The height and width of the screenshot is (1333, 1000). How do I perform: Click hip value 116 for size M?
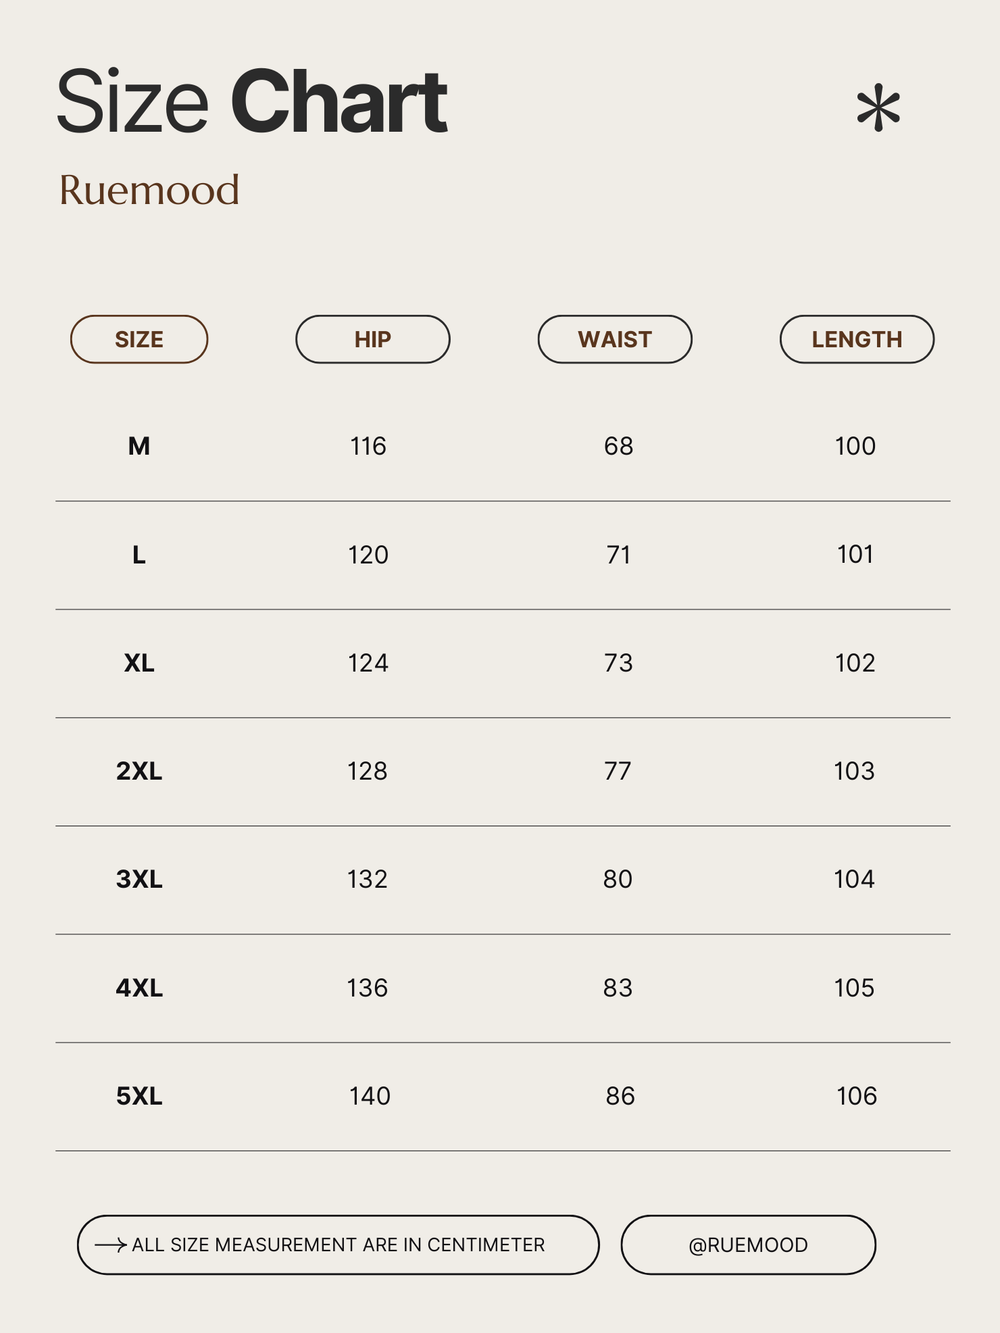coord(368,446)
